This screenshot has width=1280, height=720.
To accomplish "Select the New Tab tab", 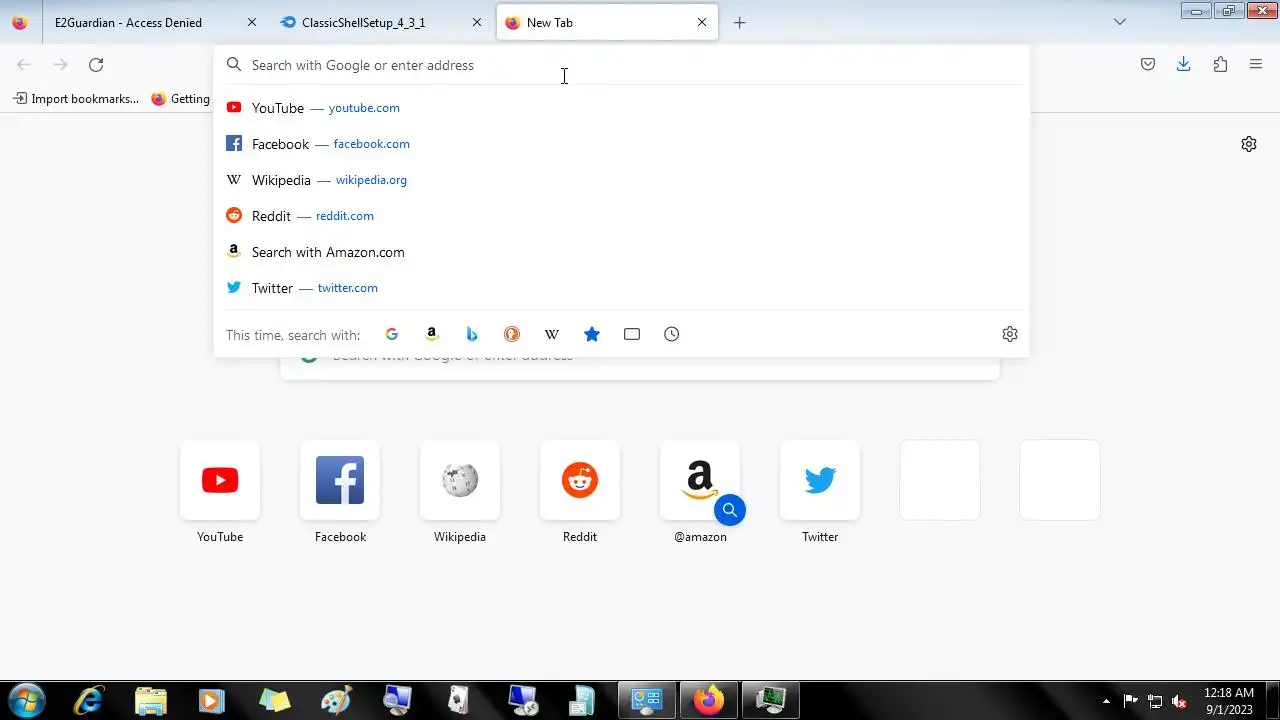I will coord(607,22).
